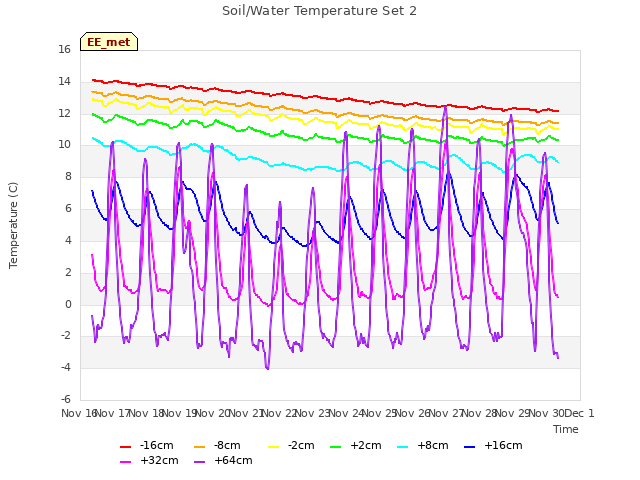Toggle the -8cm legend entry
This screenshot has width=640, height=480.
[x=217, y=445]
